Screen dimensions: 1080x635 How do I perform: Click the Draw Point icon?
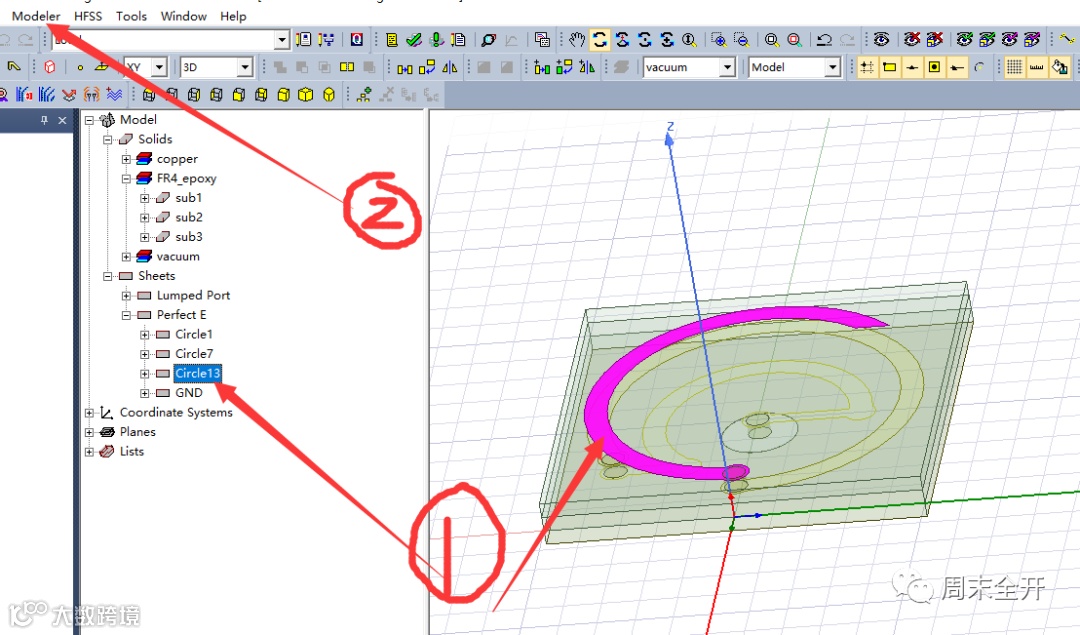click(x=80, y=67)
